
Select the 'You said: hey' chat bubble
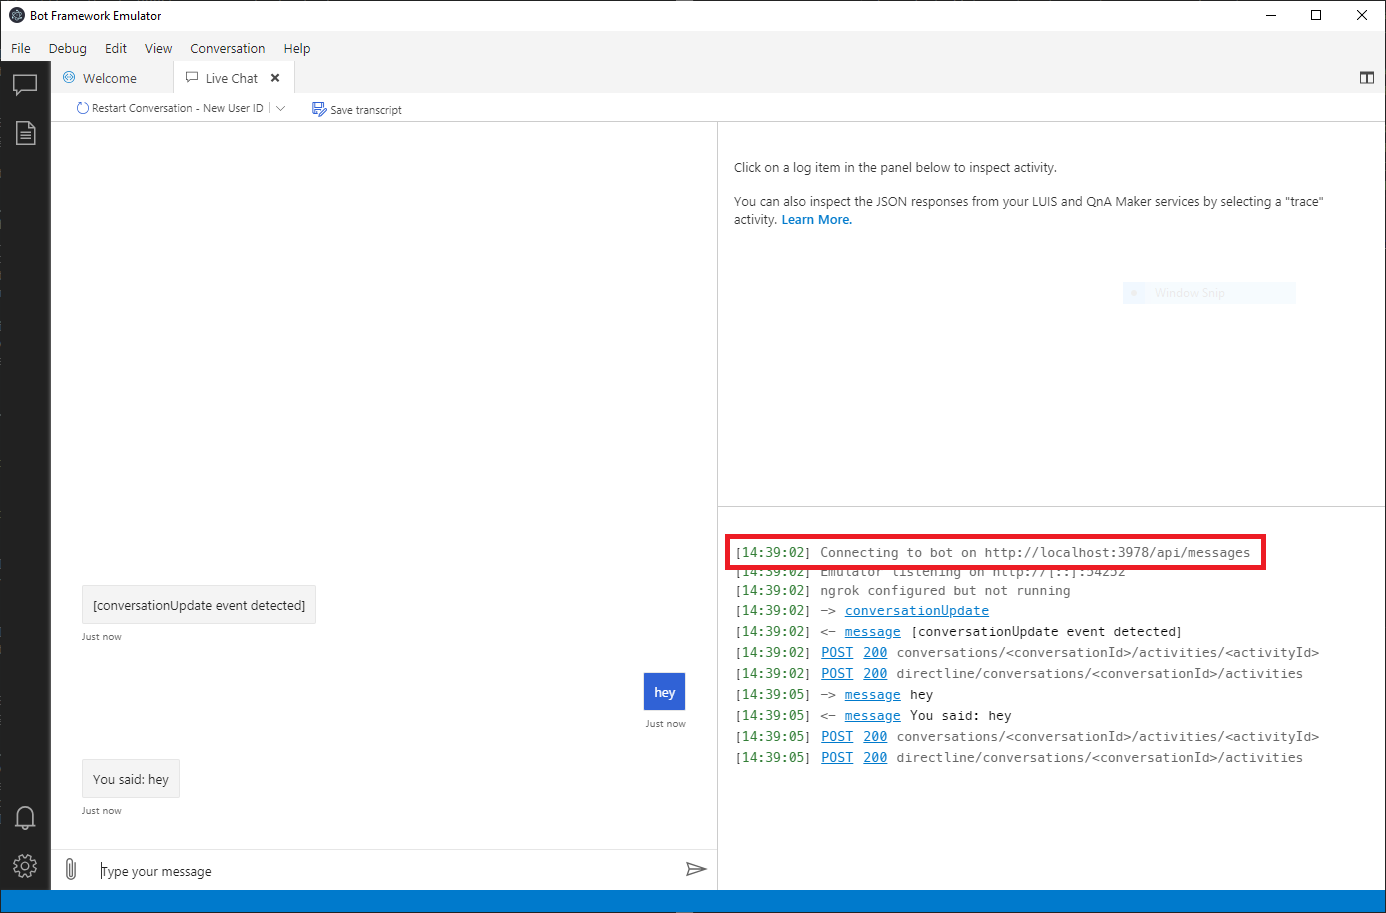tap(131, 779)
